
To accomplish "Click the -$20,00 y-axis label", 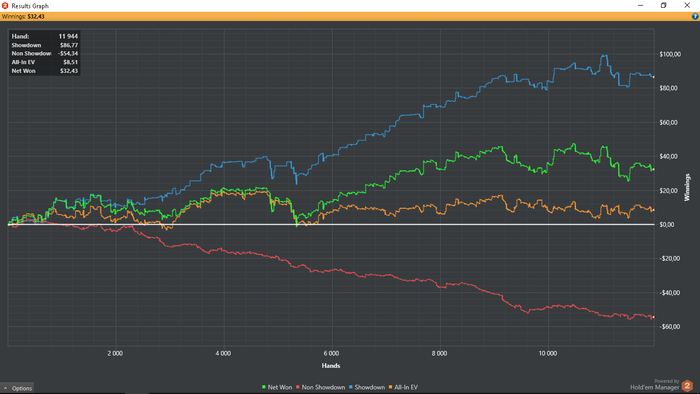I will click(670, 258).
